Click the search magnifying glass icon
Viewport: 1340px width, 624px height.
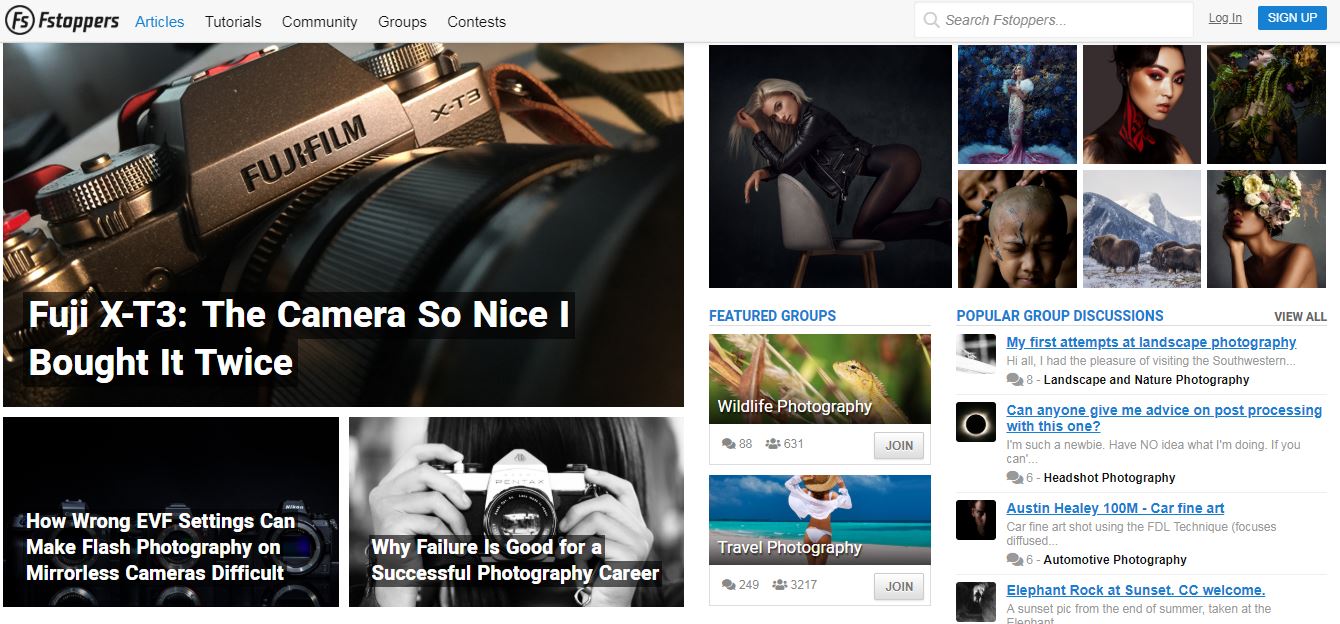coord(931,19)
